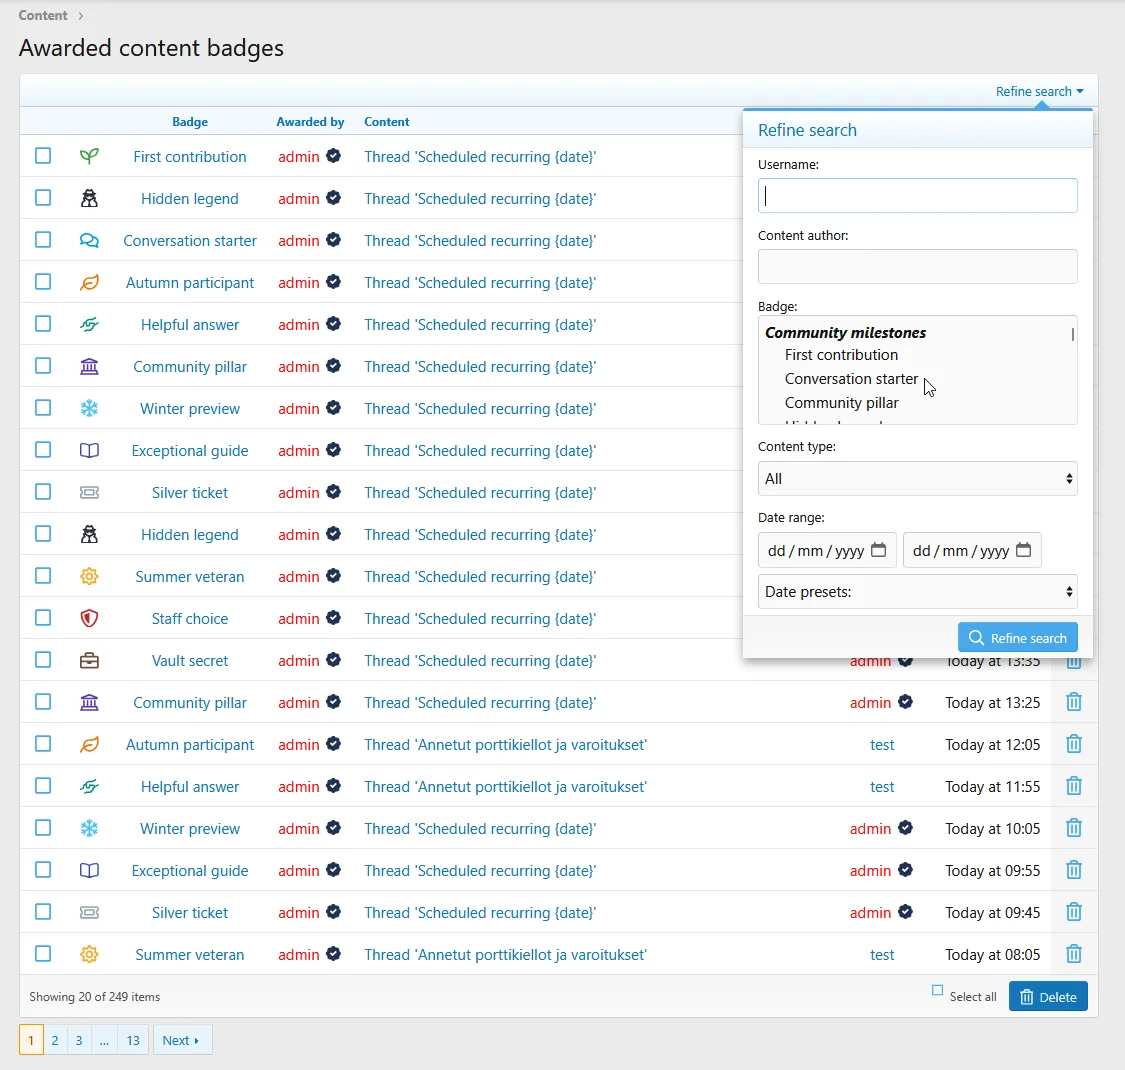Open the Content type dropdown showing All
This screenshot has height=1070, width=1125.
(x=918, y=479)
